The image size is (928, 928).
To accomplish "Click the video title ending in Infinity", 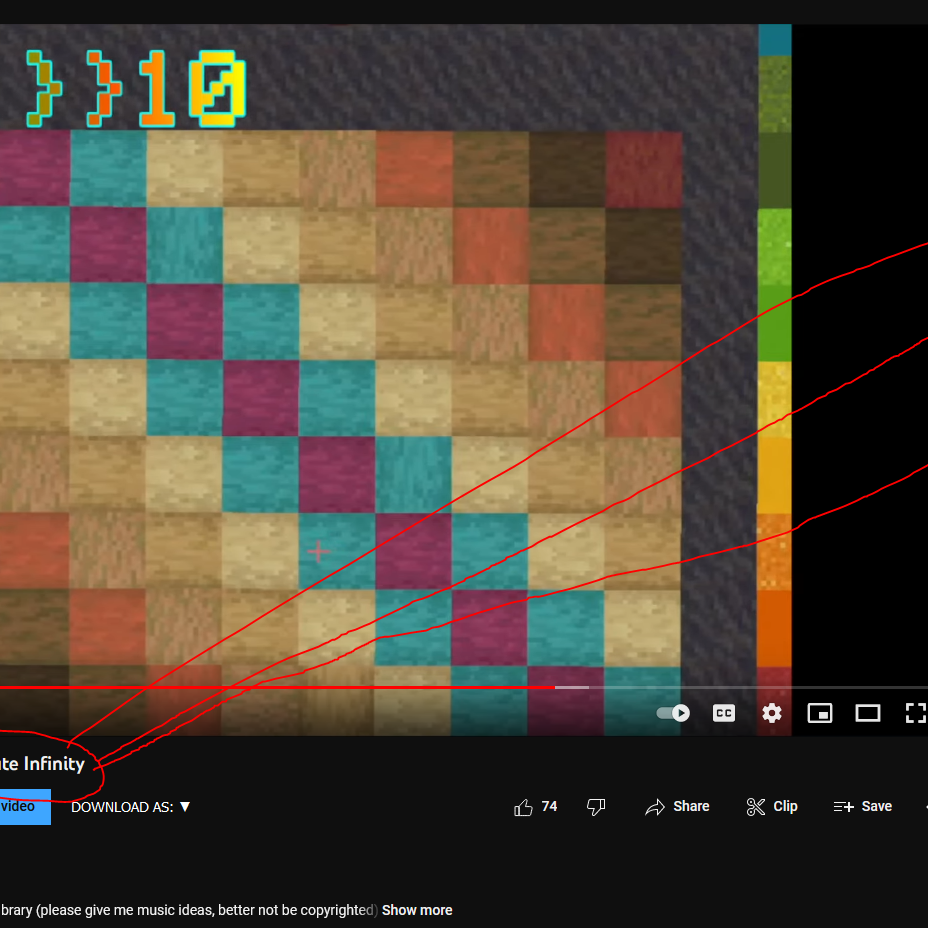I will tap(42, 764).
